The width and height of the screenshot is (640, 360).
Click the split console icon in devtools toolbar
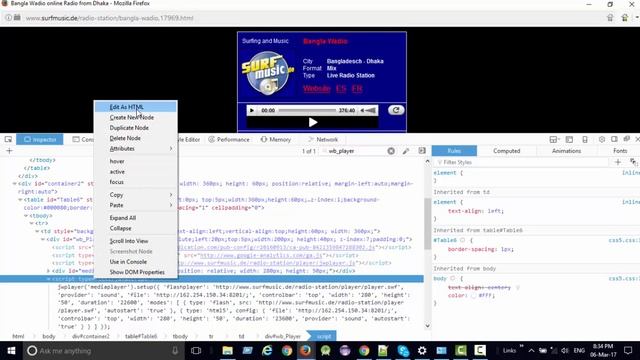[569, 140]
